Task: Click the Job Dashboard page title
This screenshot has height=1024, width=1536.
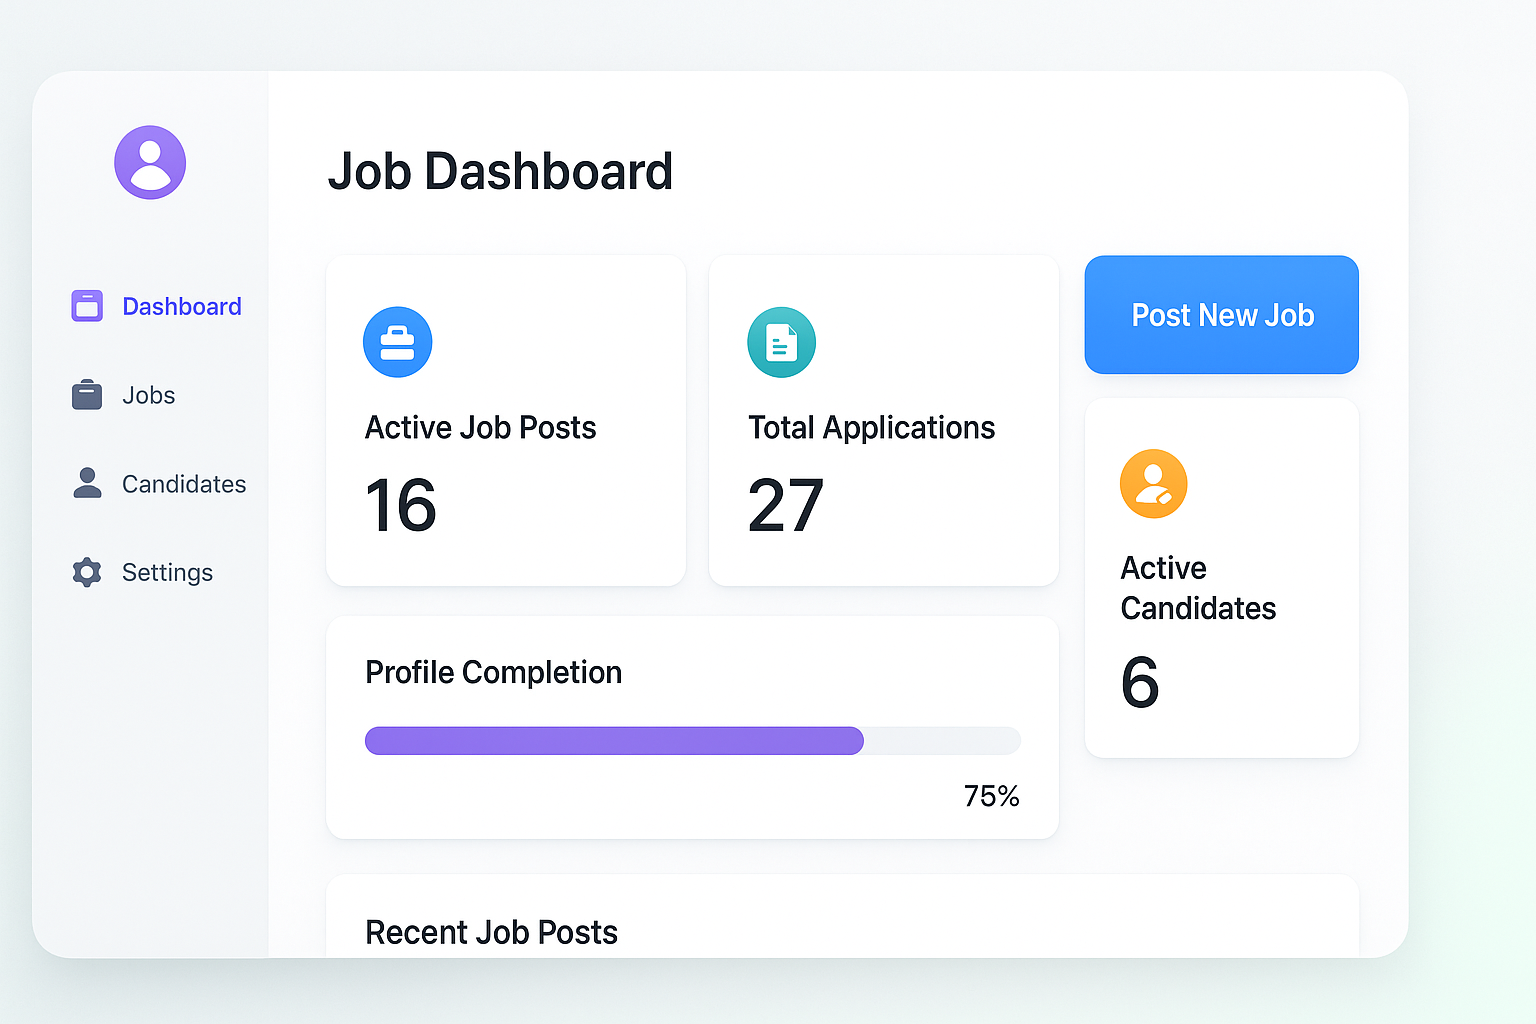Action: [x=500, y=171]
